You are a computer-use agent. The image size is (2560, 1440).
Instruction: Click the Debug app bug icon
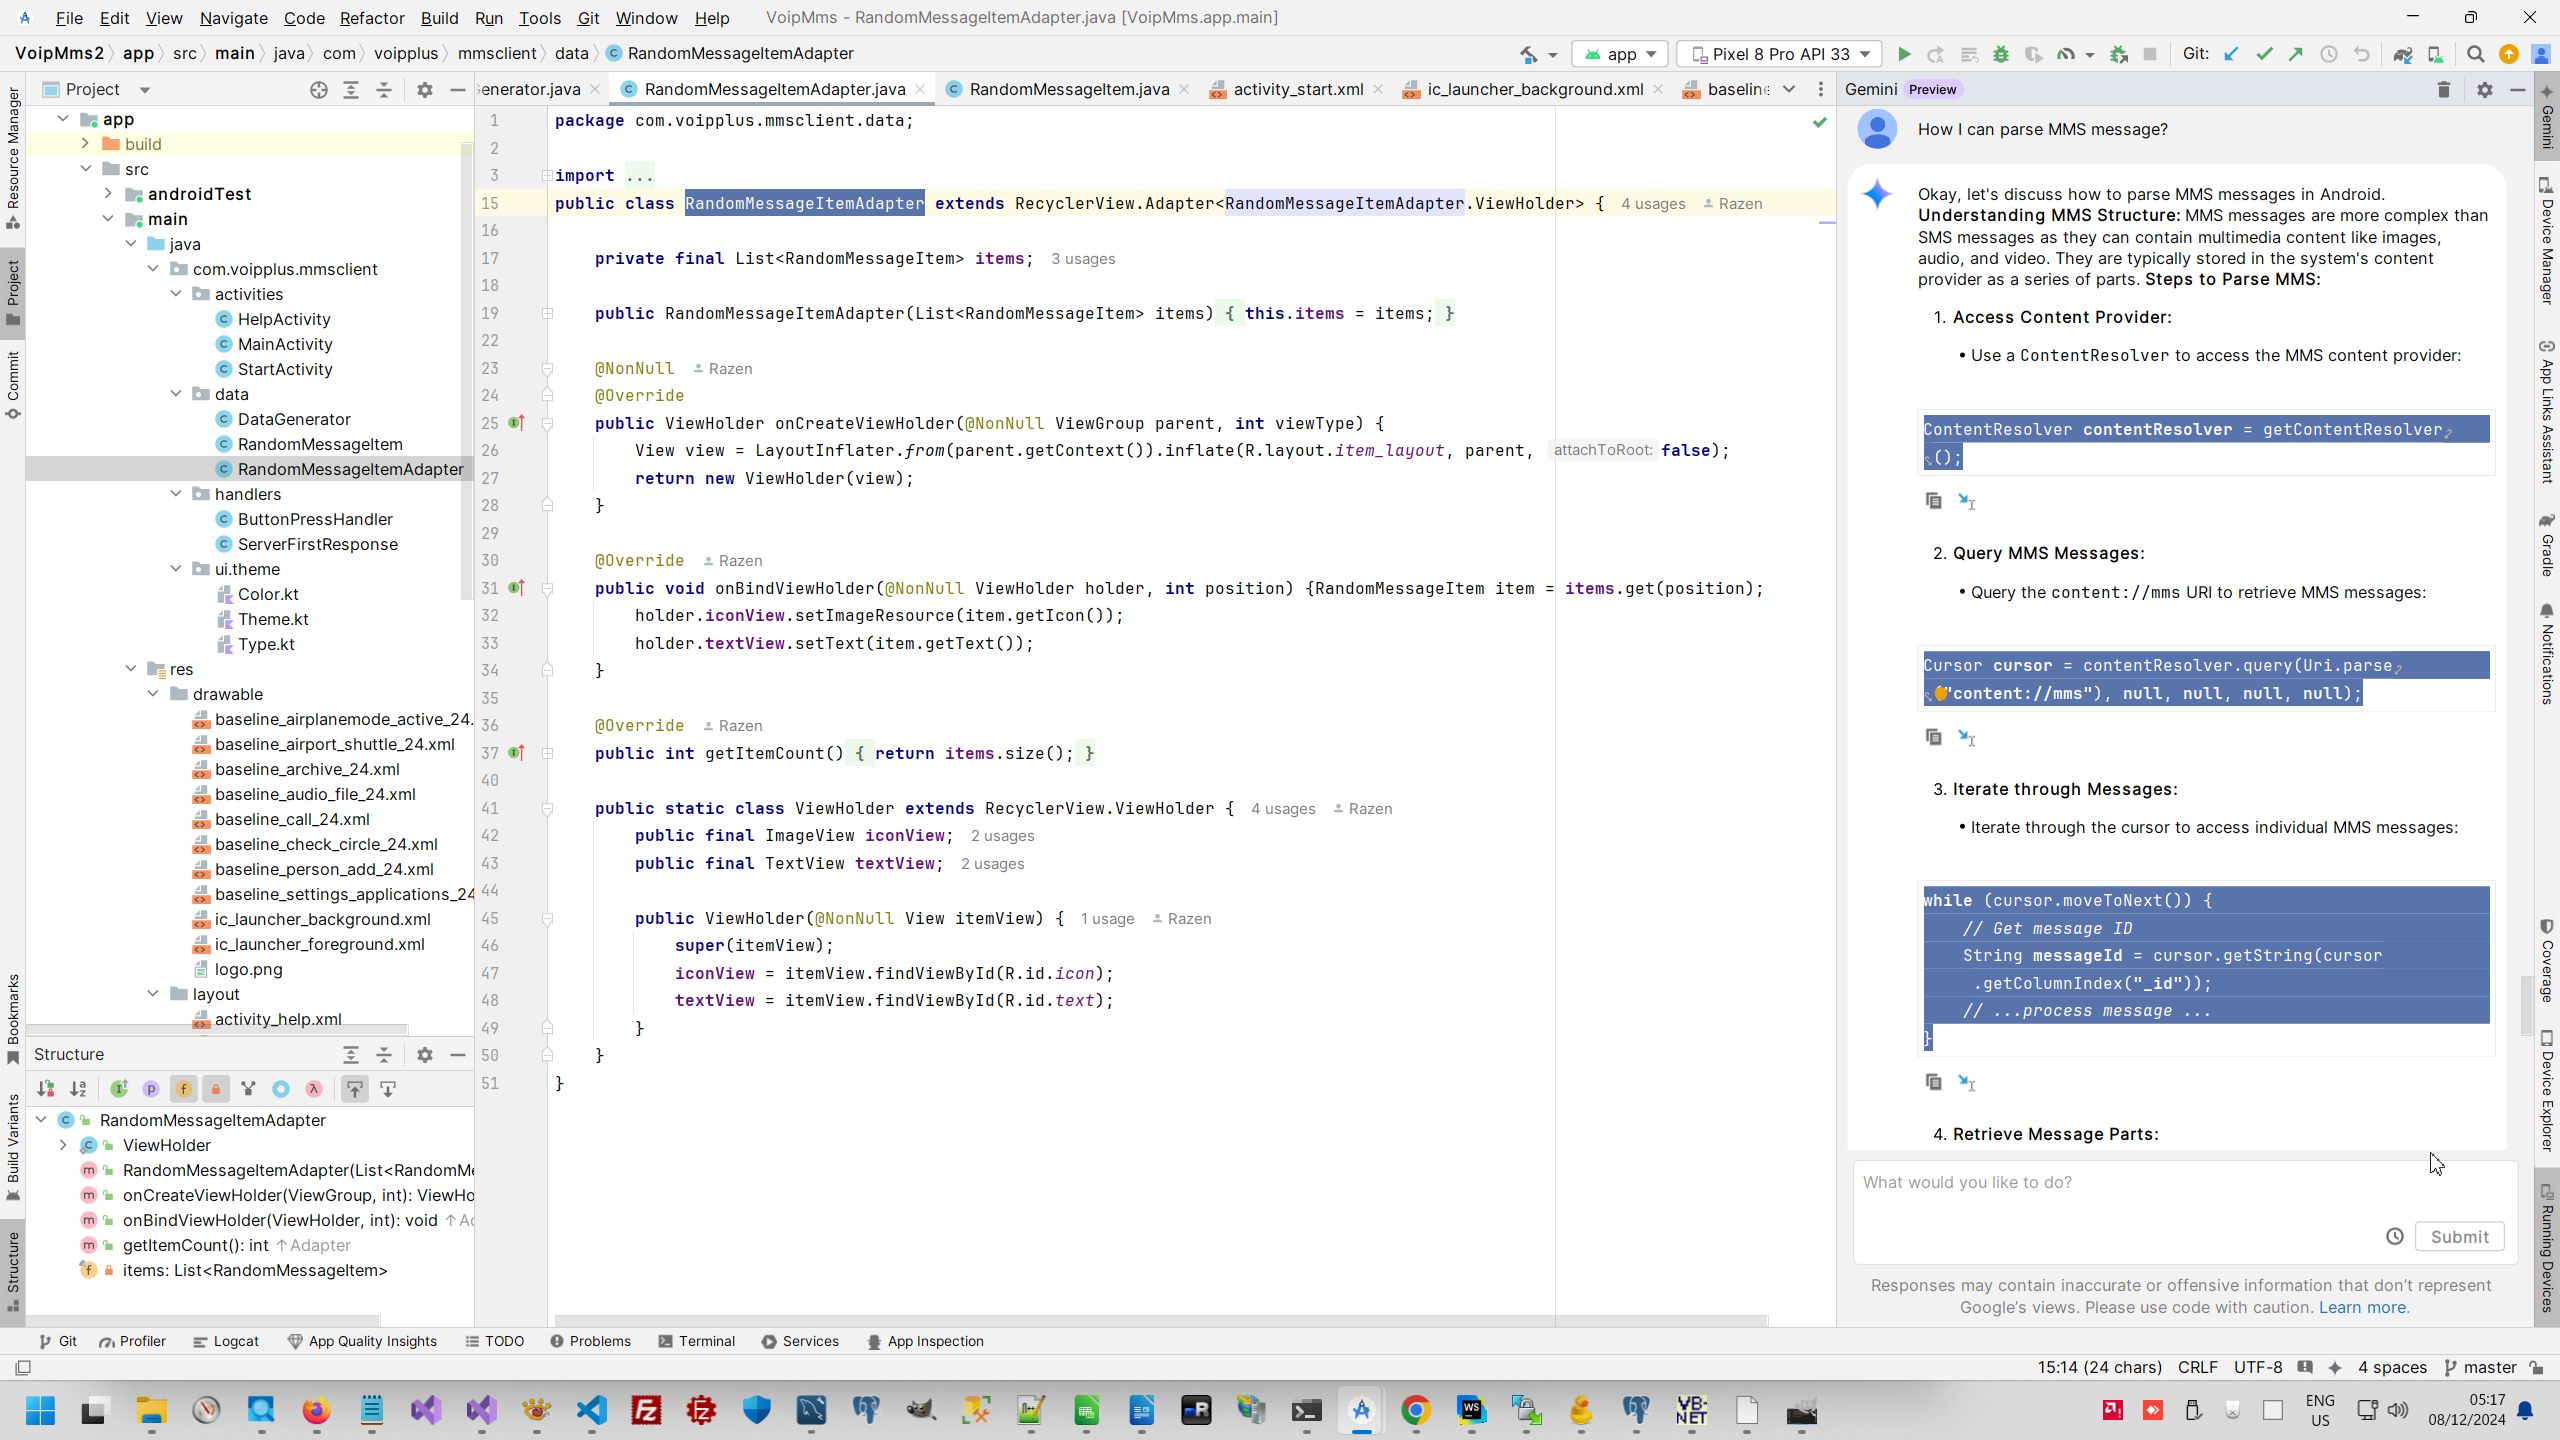click(x=2001, y=54)
